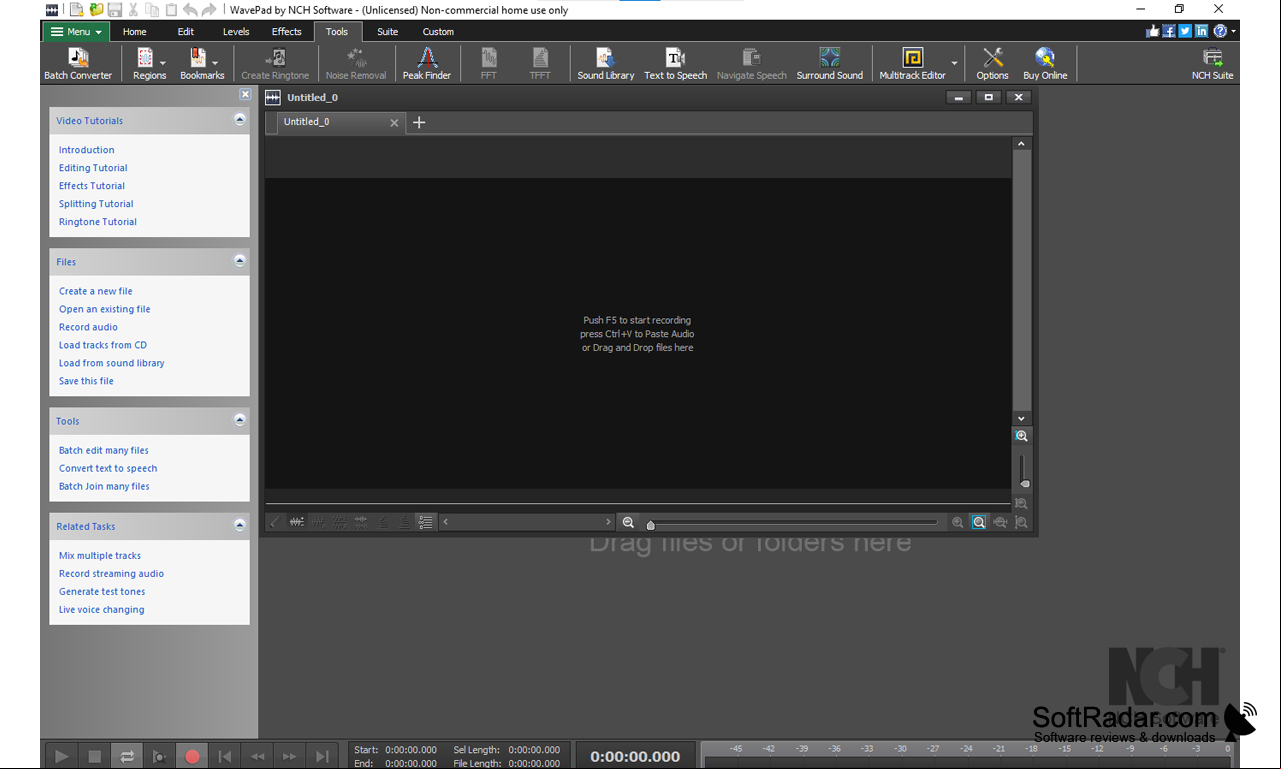Click the red Record button
1281x769 pixels.
tap(192, 757)
